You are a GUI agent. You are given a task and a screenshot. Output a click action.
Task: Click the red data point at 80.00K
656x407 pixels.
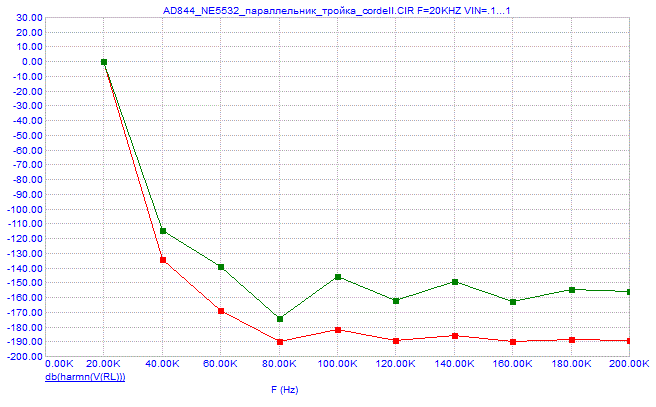click(x=280, y=342)
